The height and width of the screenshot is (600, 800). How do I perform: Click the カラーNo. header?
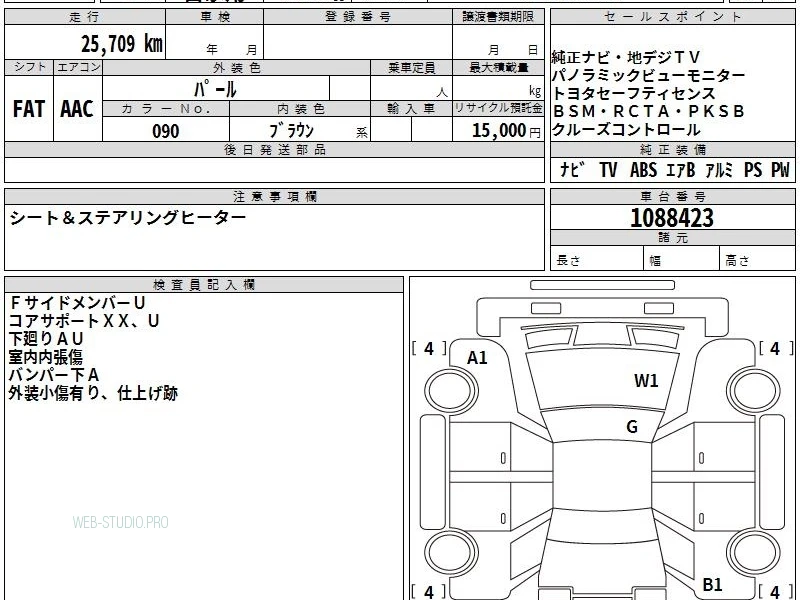click(x=166, y=109)
